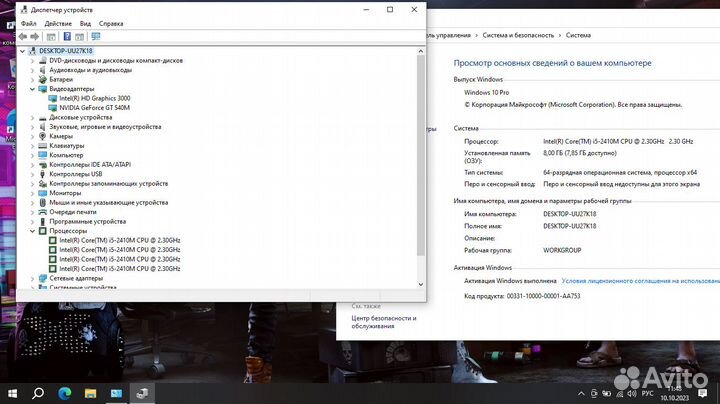Image resolution: width=720 pixels, height=404 pixels.
Task: Expand DVD-дисководы category
Action: (x=32, y=61)
